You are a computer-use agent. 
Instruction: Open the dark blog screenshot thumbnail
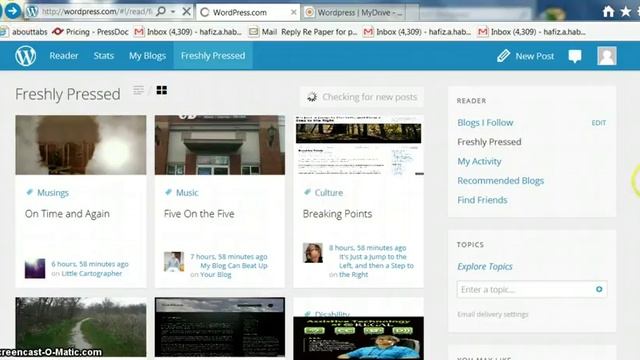(220, 327)
